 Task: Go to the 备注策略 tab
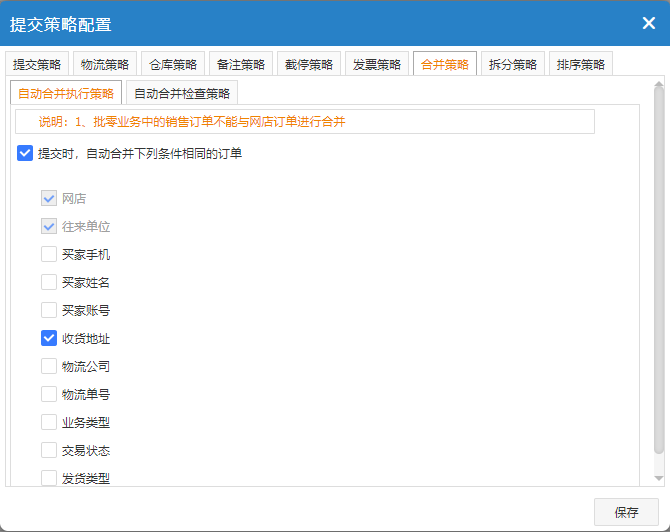pyautogui.click(x=241, y=64)
